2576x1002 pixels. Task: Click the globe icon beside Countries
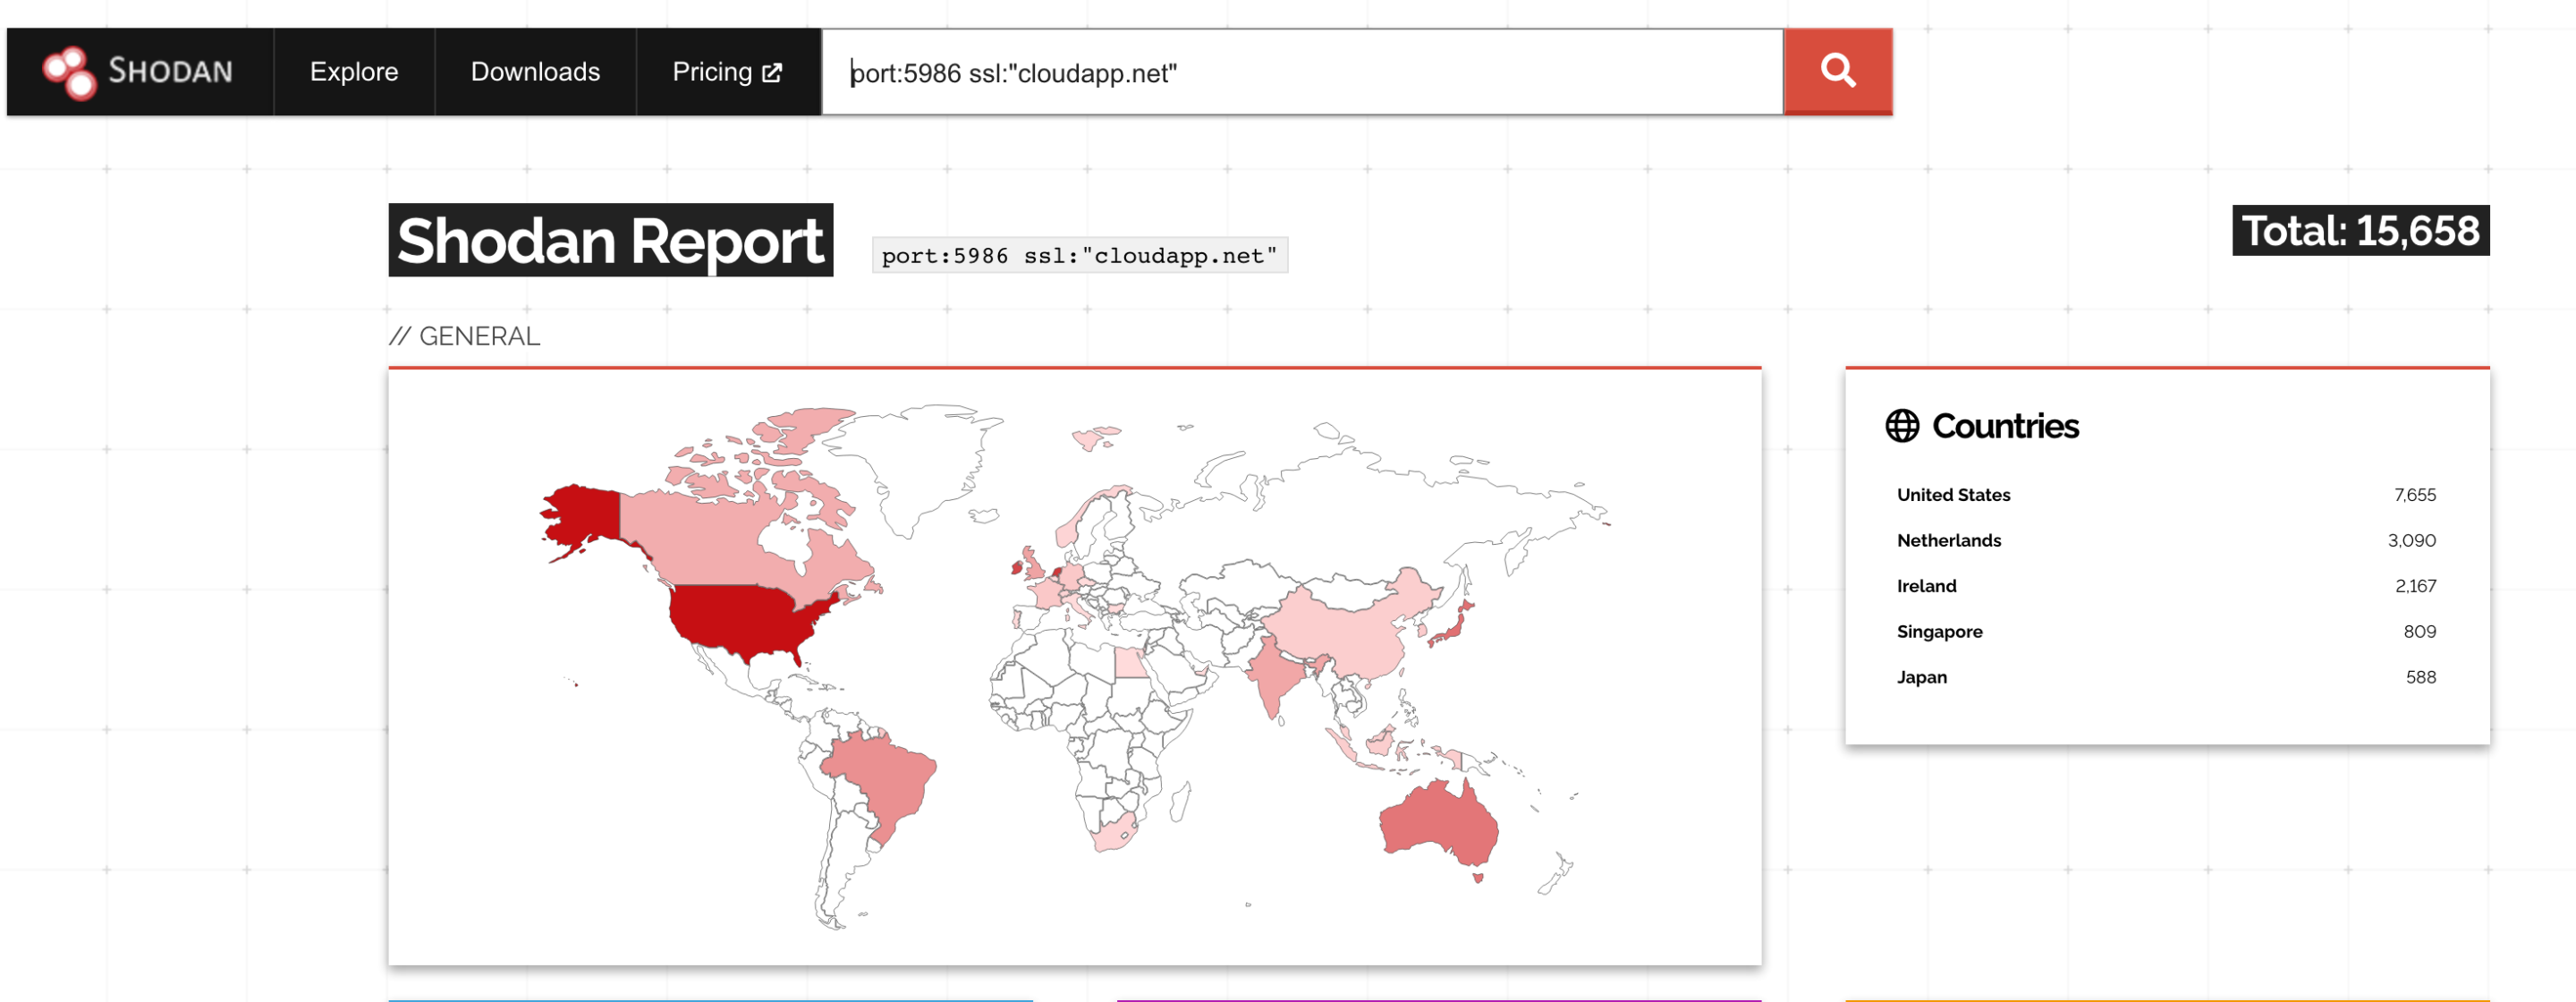(x=1901, y=426)
